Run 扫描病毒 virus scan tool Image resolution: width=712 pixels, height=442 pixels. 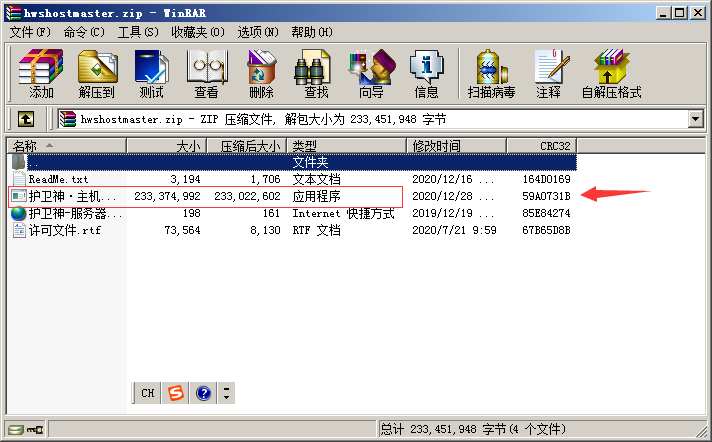[491, 74]
